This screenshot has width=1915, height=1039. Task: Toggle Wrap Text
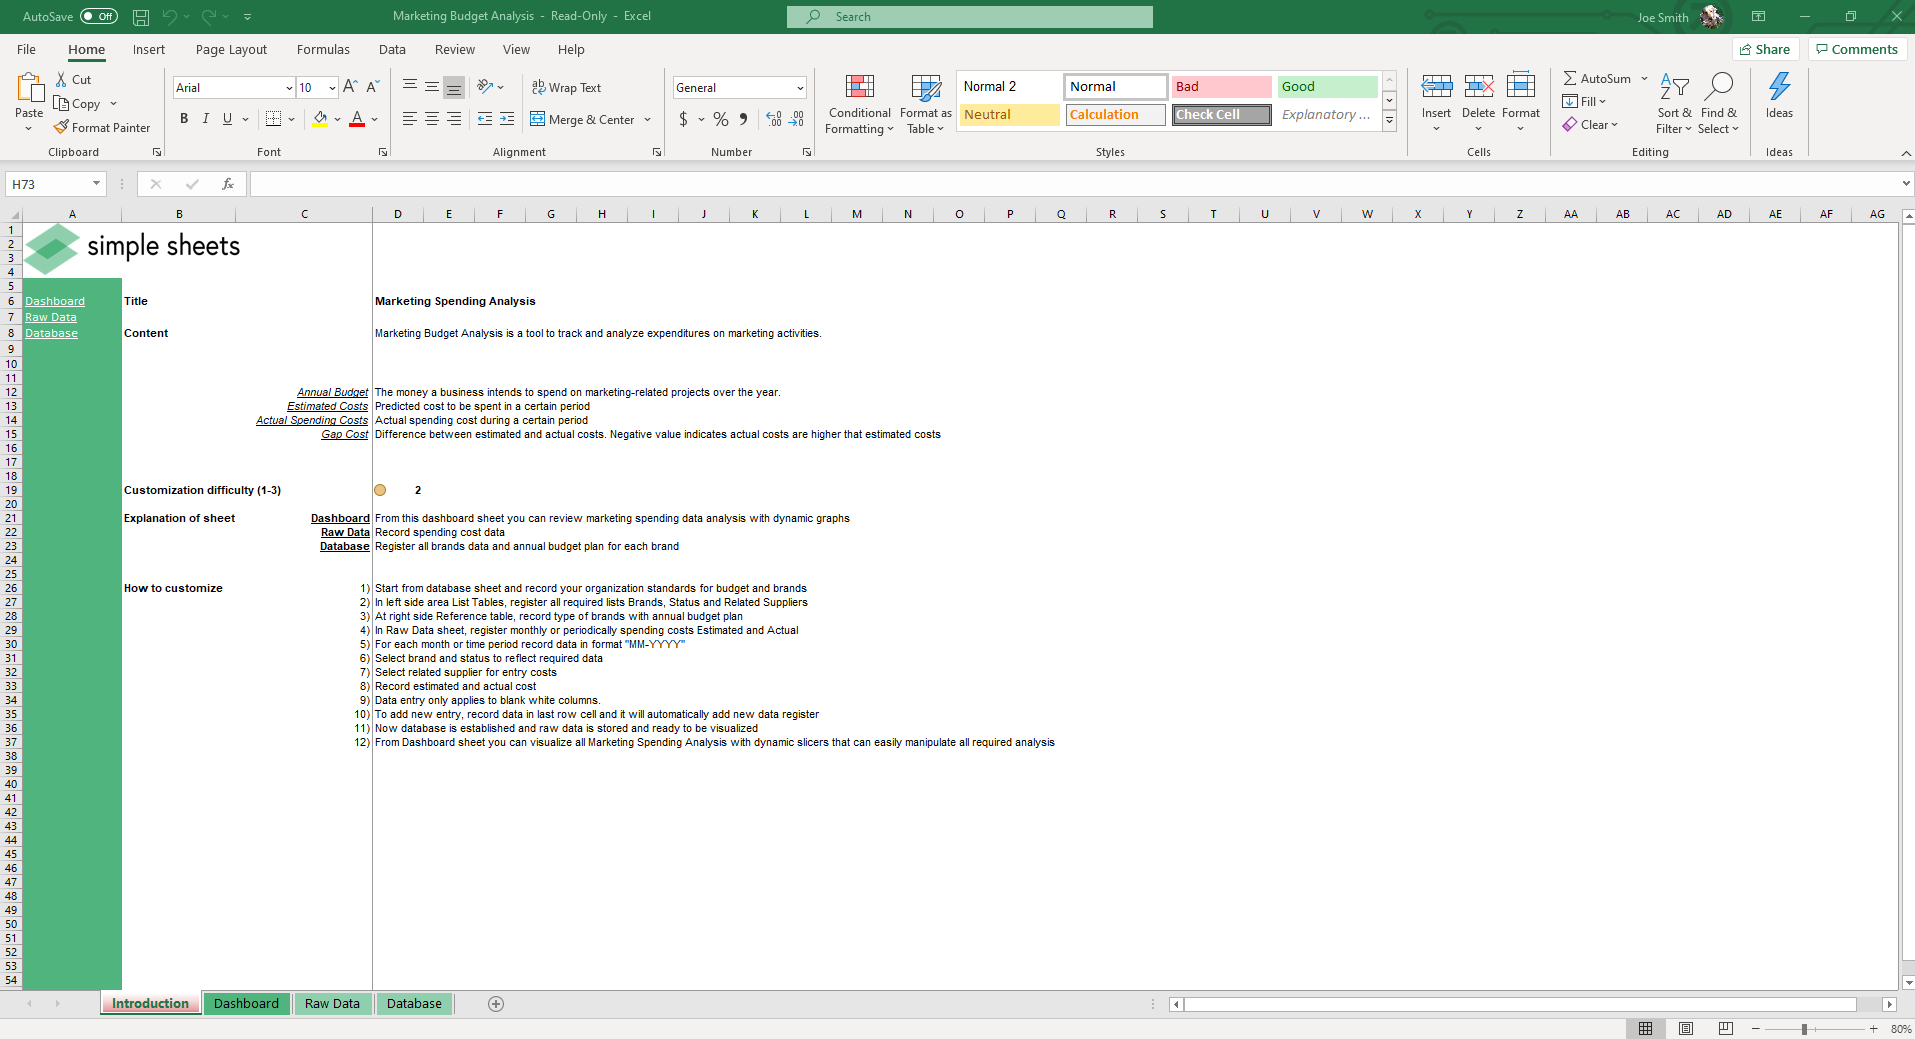(566, 88)
